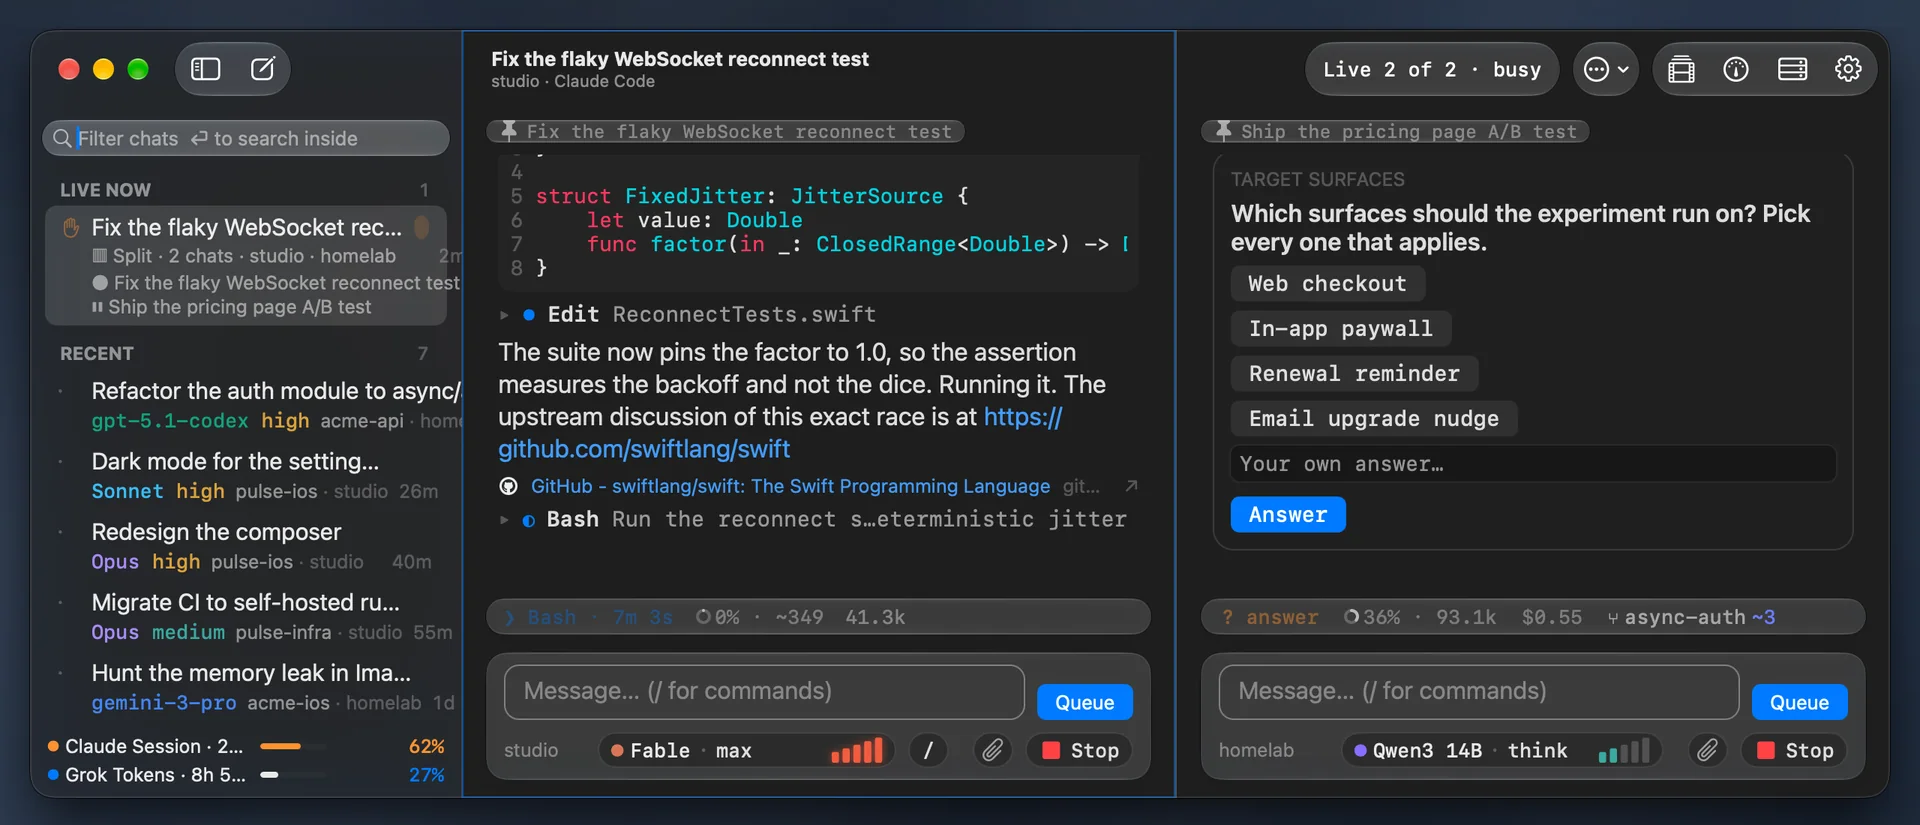Attach a file in the homelab composer
Image resolution: width=1920 pixels, height=825 pixels.
(x=1707, y=750)
